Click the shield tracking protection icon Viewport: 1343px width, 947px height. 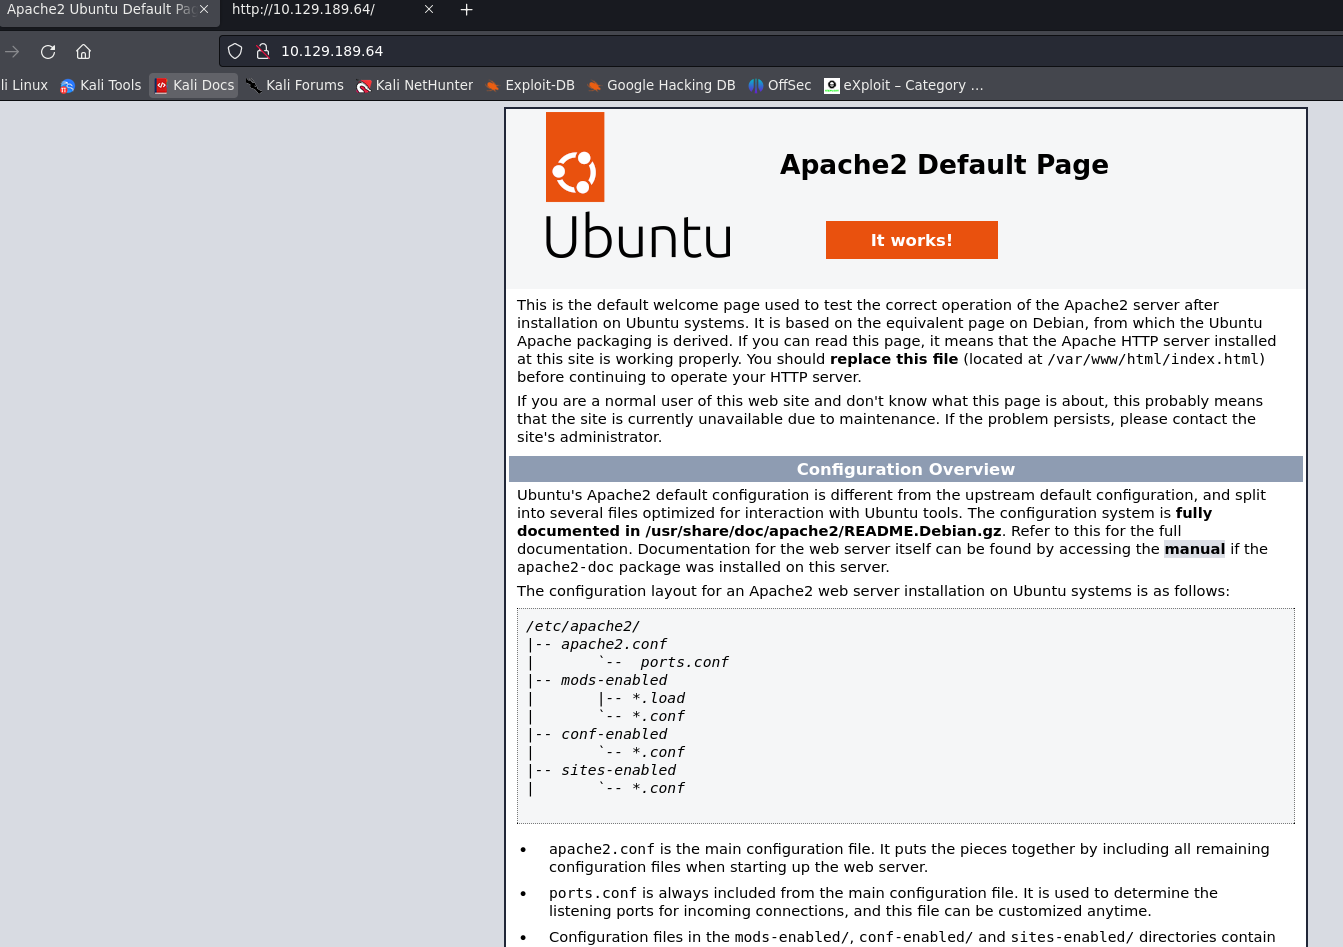pos(235,51)
